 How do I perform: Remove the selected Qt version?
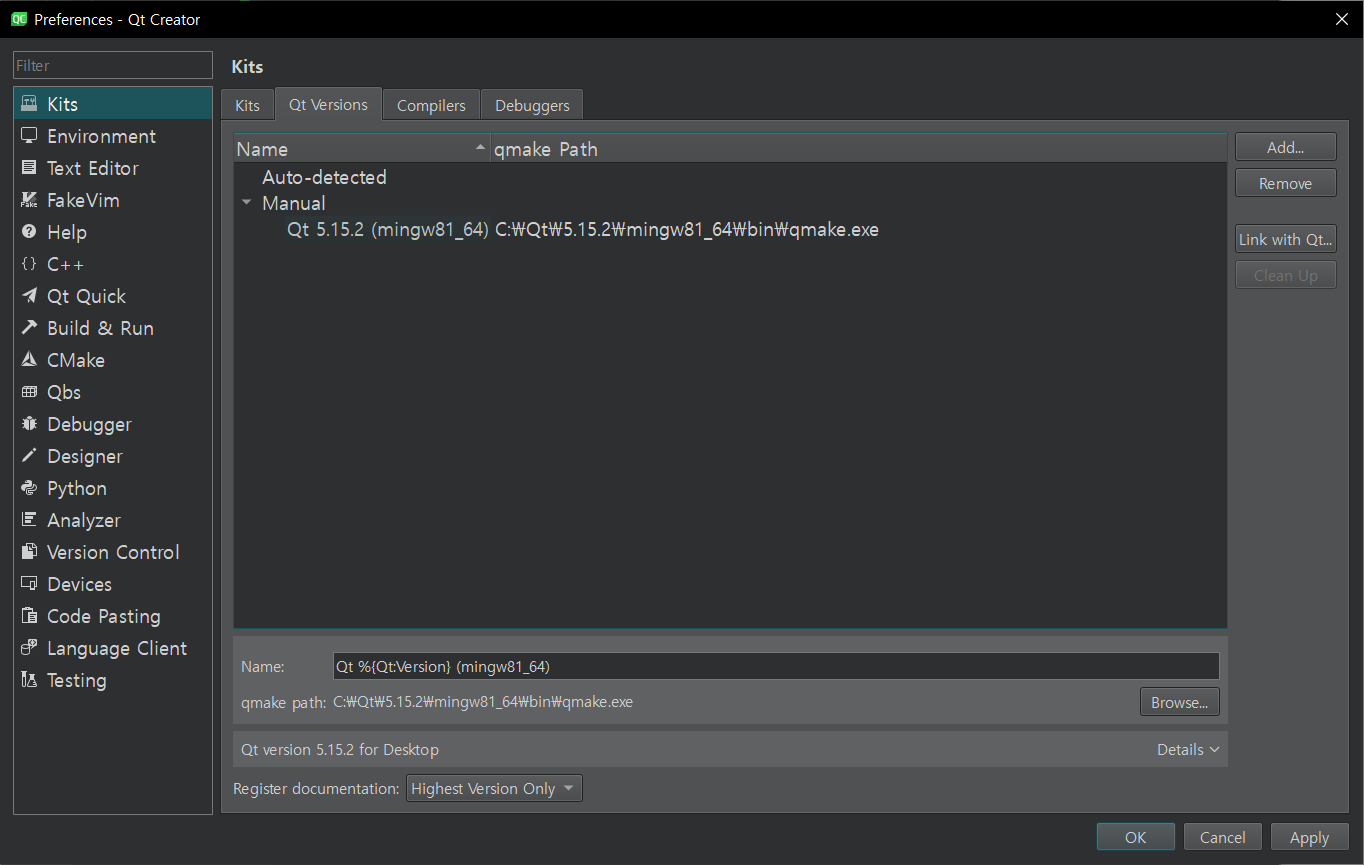tap(1285, 184)
